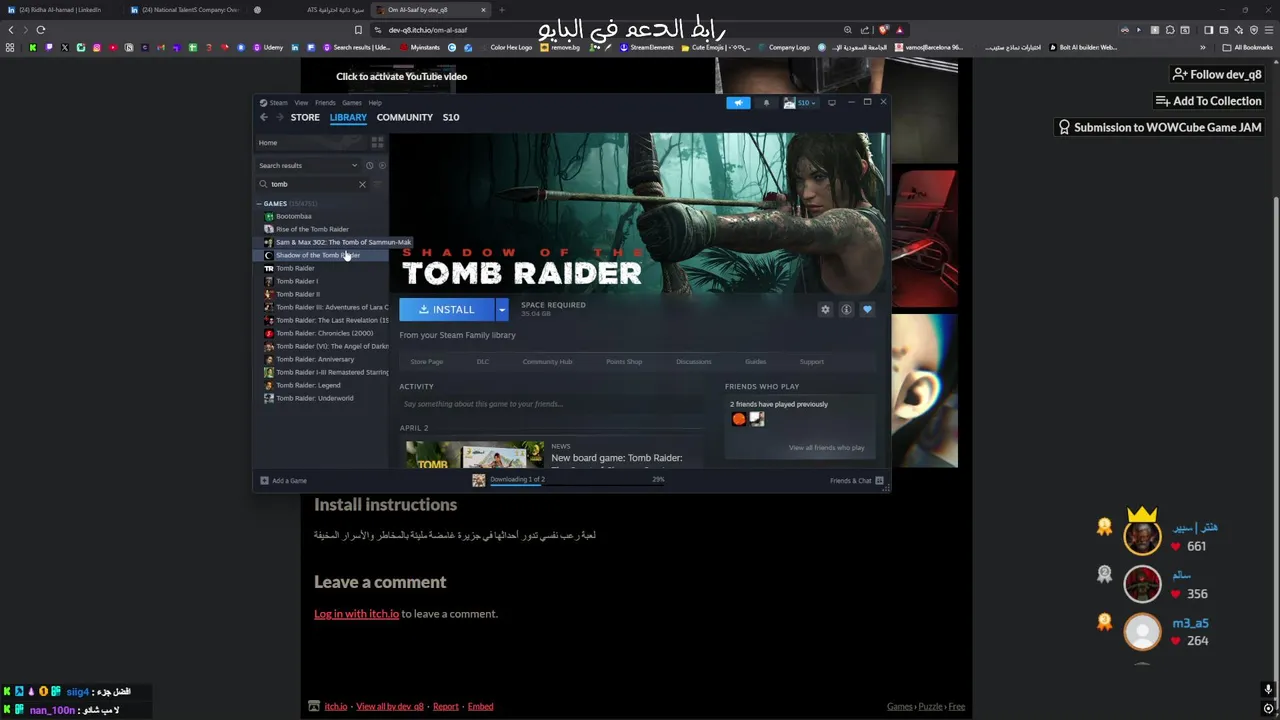The image size is (1280, 720).
Task: Open the Support link
Action: tap(812, 362)
